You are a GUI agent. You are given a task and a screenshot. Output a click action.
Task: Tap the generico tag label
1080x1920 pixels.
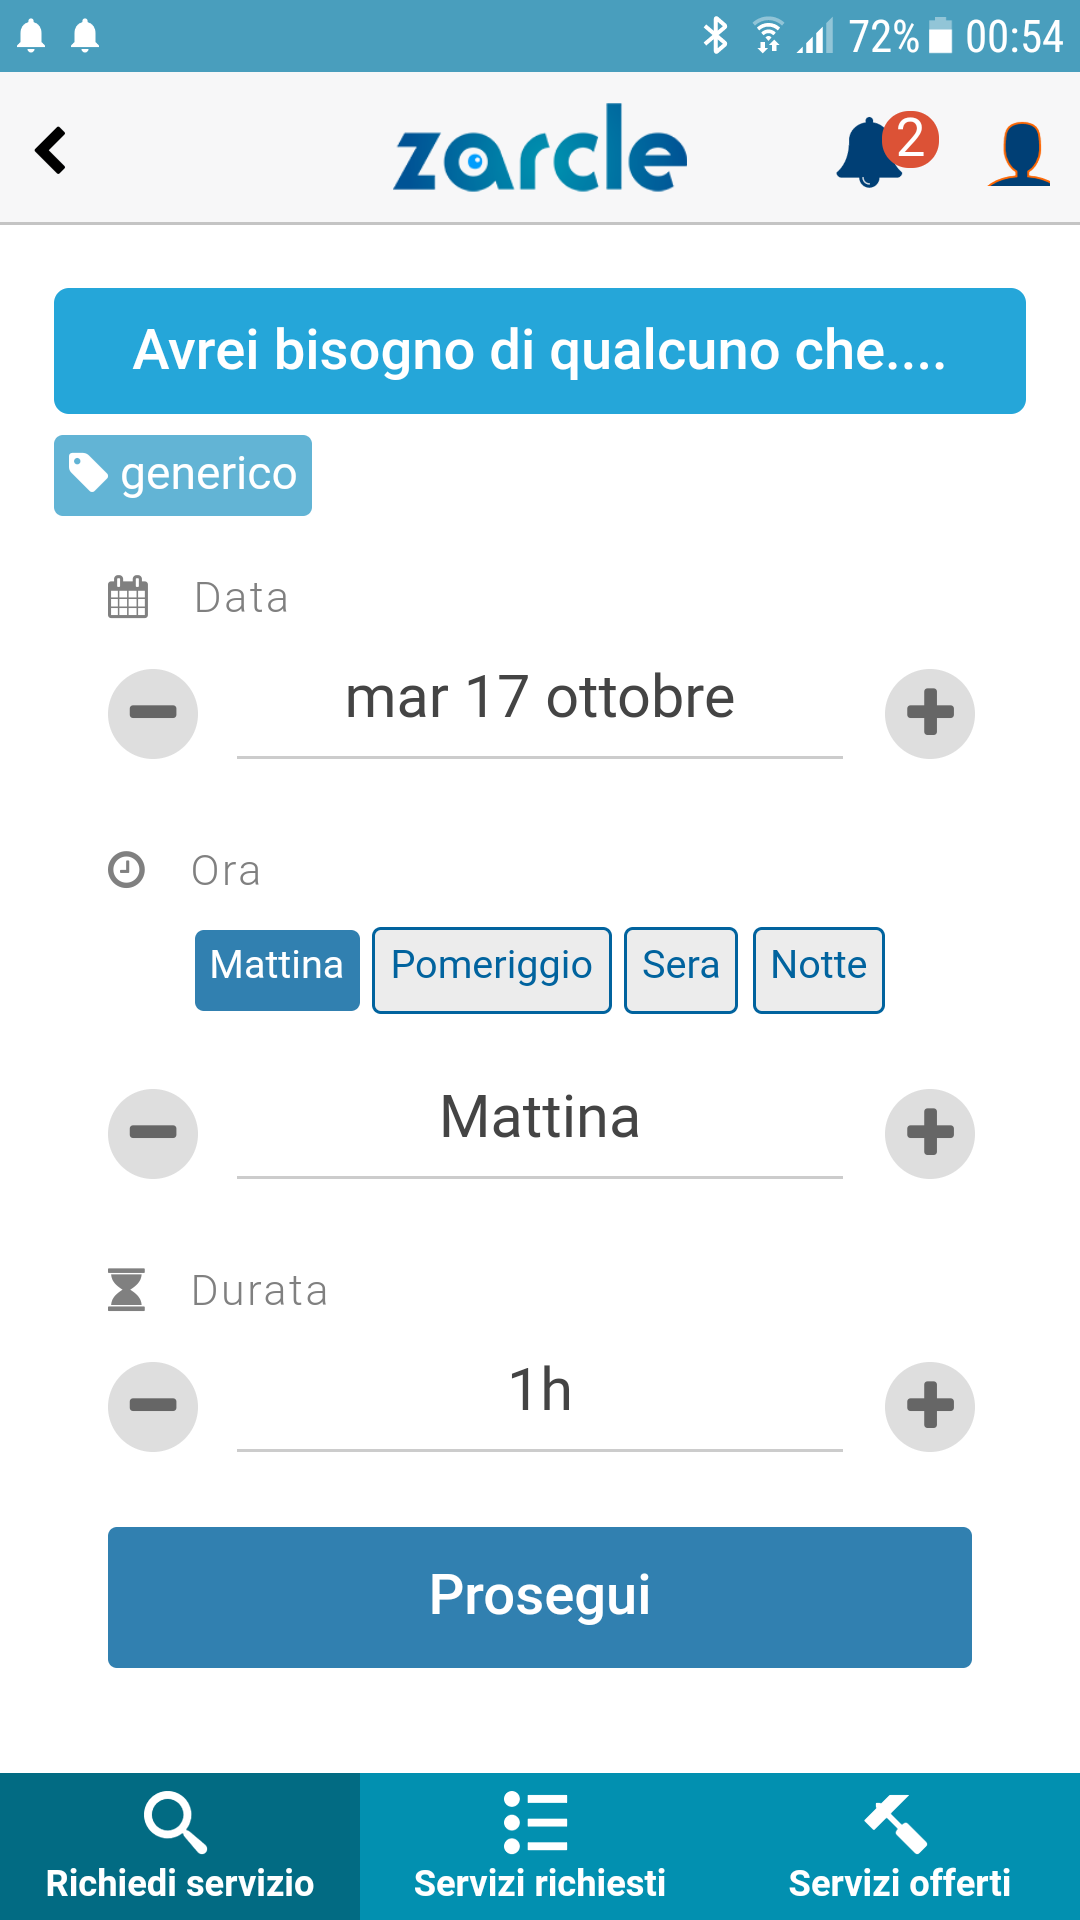point(183,475)
